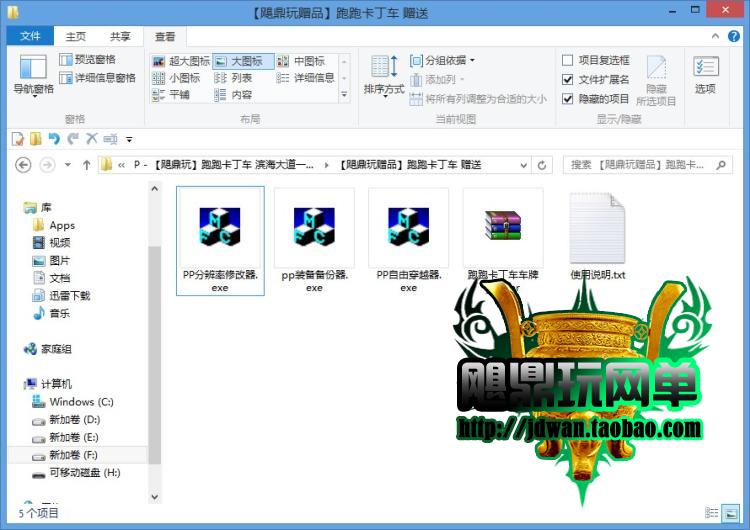Open the 文件 menu tab
The width and height of the screenshot is (750, 530).
tap(30, 36)
